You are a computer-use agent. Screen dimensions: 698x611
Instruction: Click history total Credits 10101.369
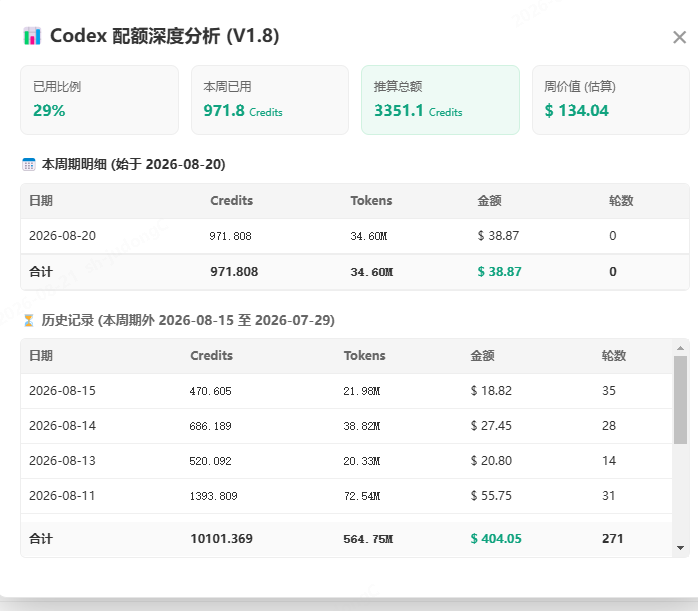point(222,539)
